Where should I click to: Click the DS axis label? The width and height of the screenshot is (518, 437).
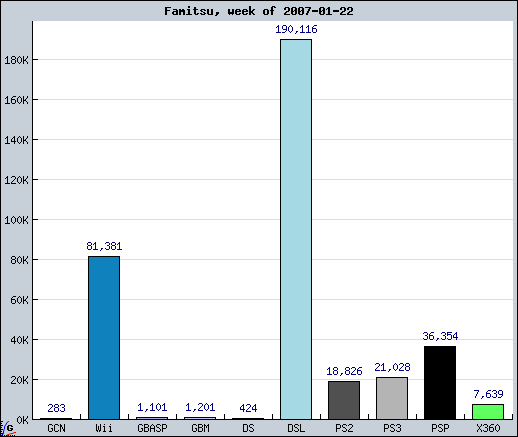click(x=248, y=428)
